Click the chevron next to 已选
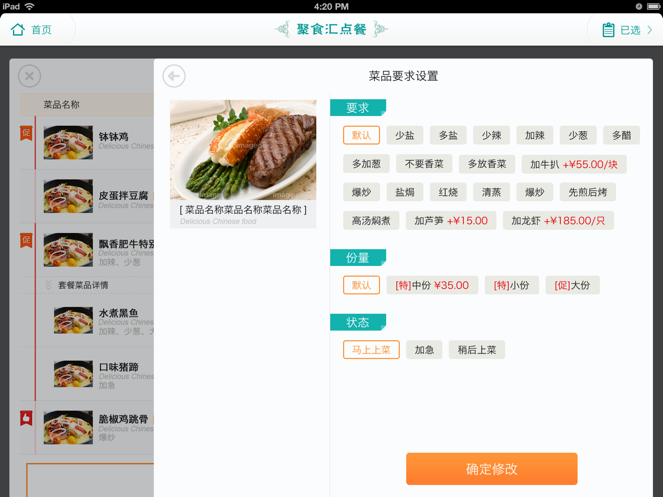 pyautogui.click(x=650, y=30)
